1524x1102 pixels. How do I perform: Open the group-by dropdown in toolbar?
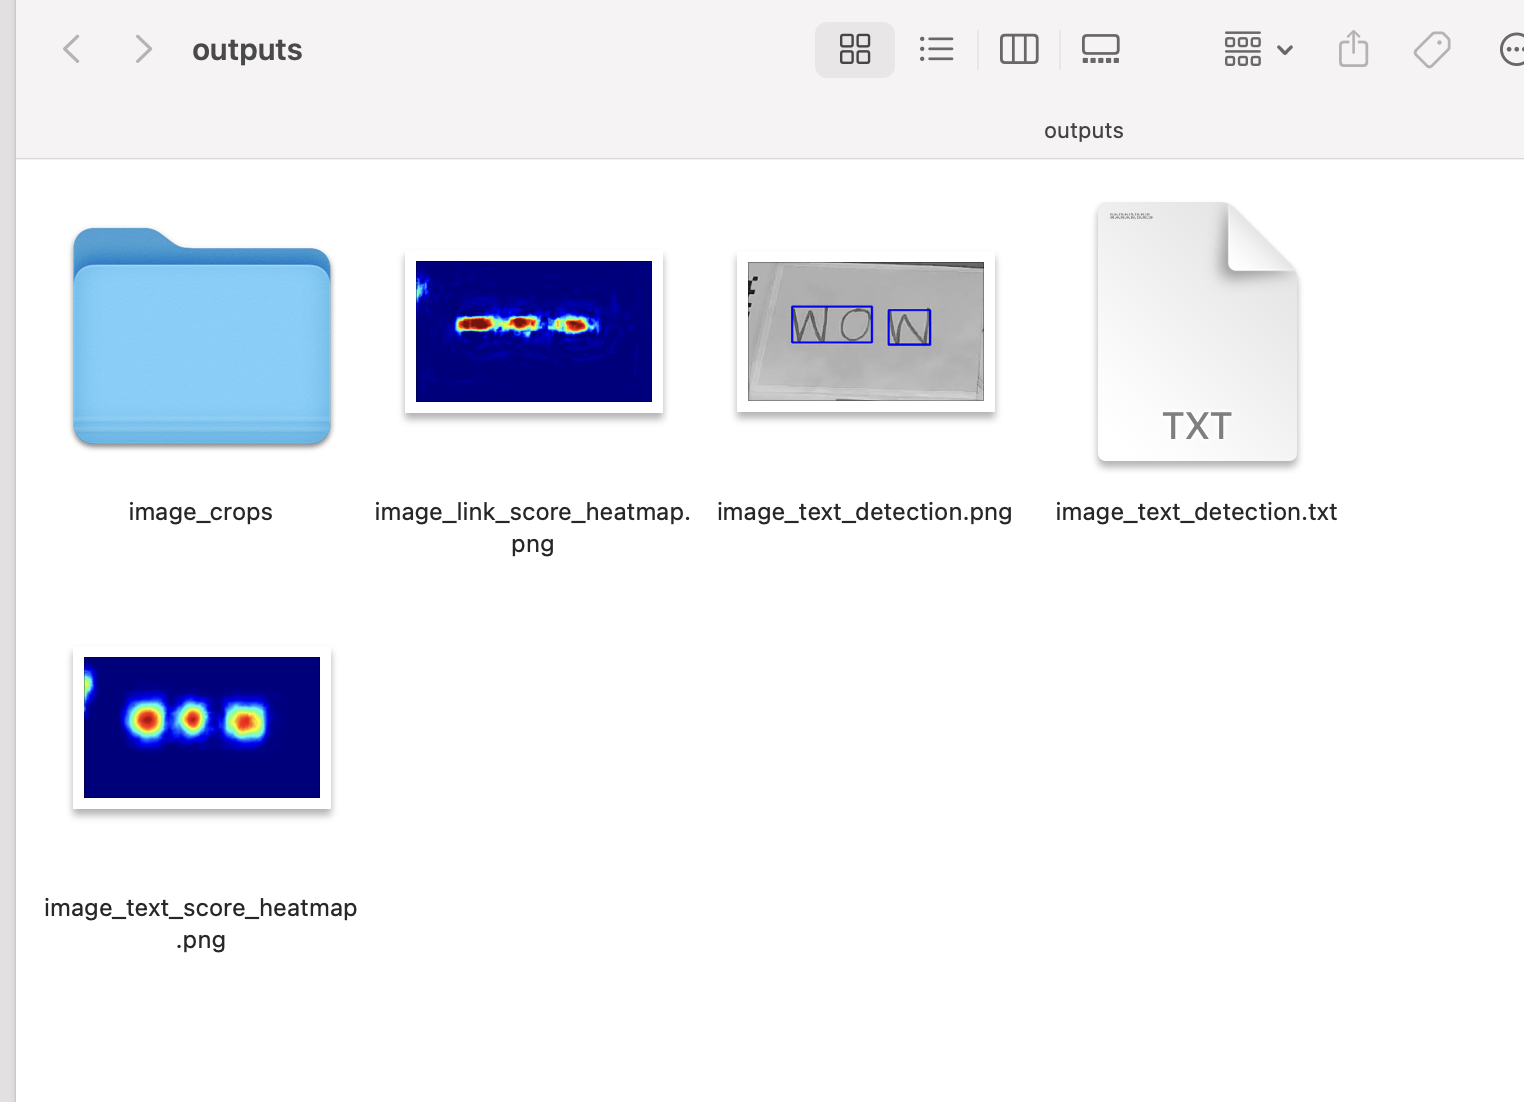pyautogui.click(x=1258, y=49)
